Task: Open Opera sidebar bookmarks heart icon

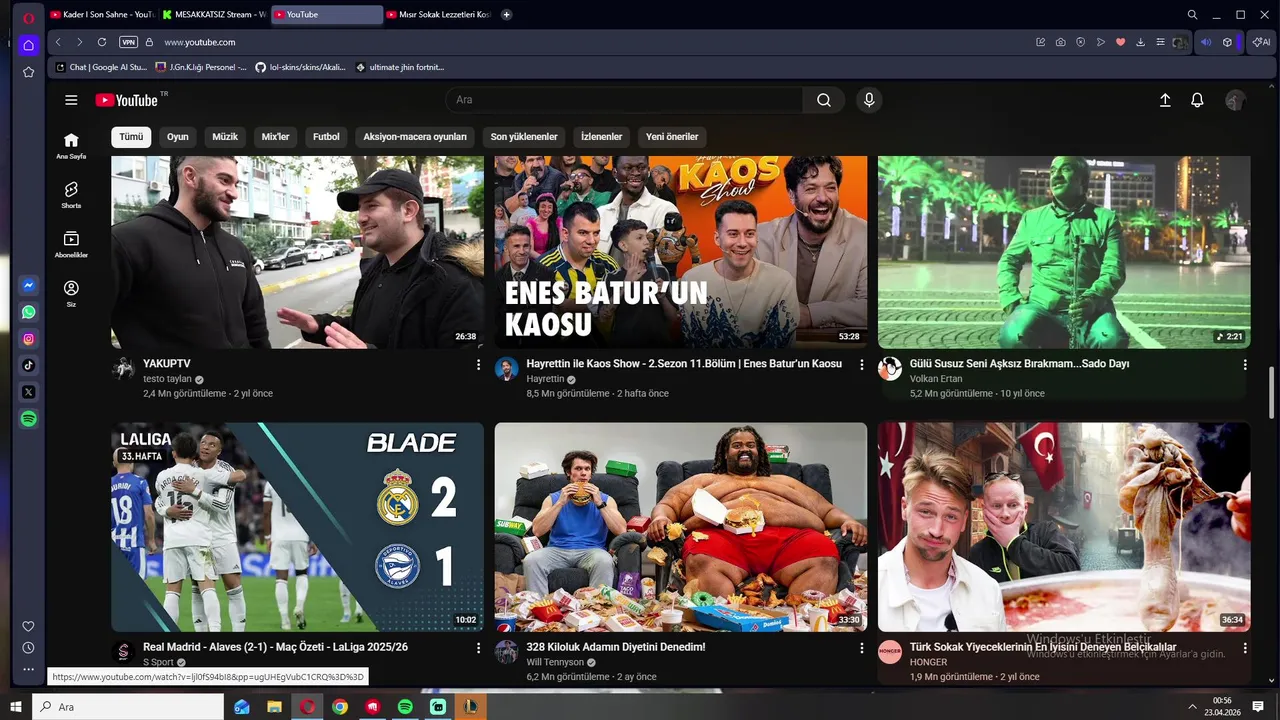Action: click(x=28, y=627)
